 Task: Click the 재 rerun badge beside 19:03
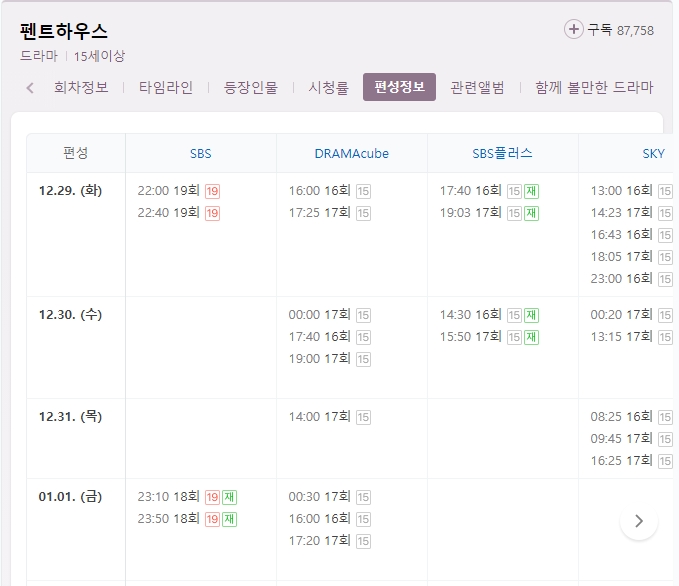531,213
